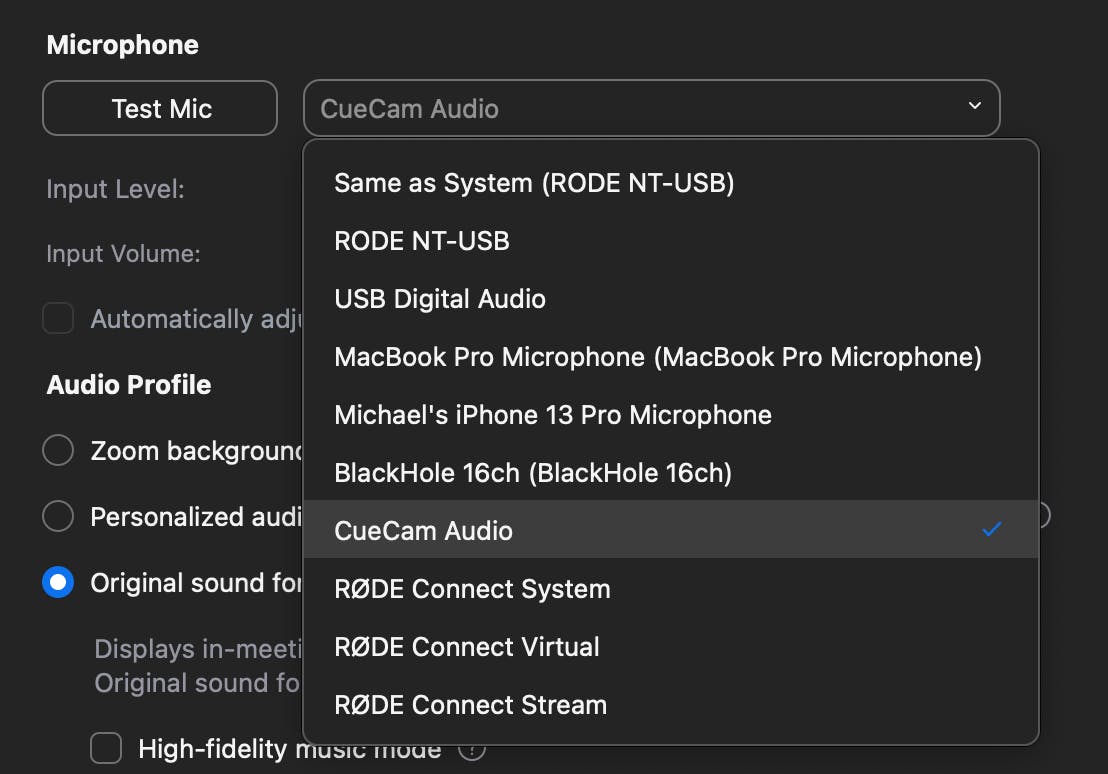The image size is (1108, 774).
Task: Click the Audio Profile heading
Action: [x=129, y=385]
